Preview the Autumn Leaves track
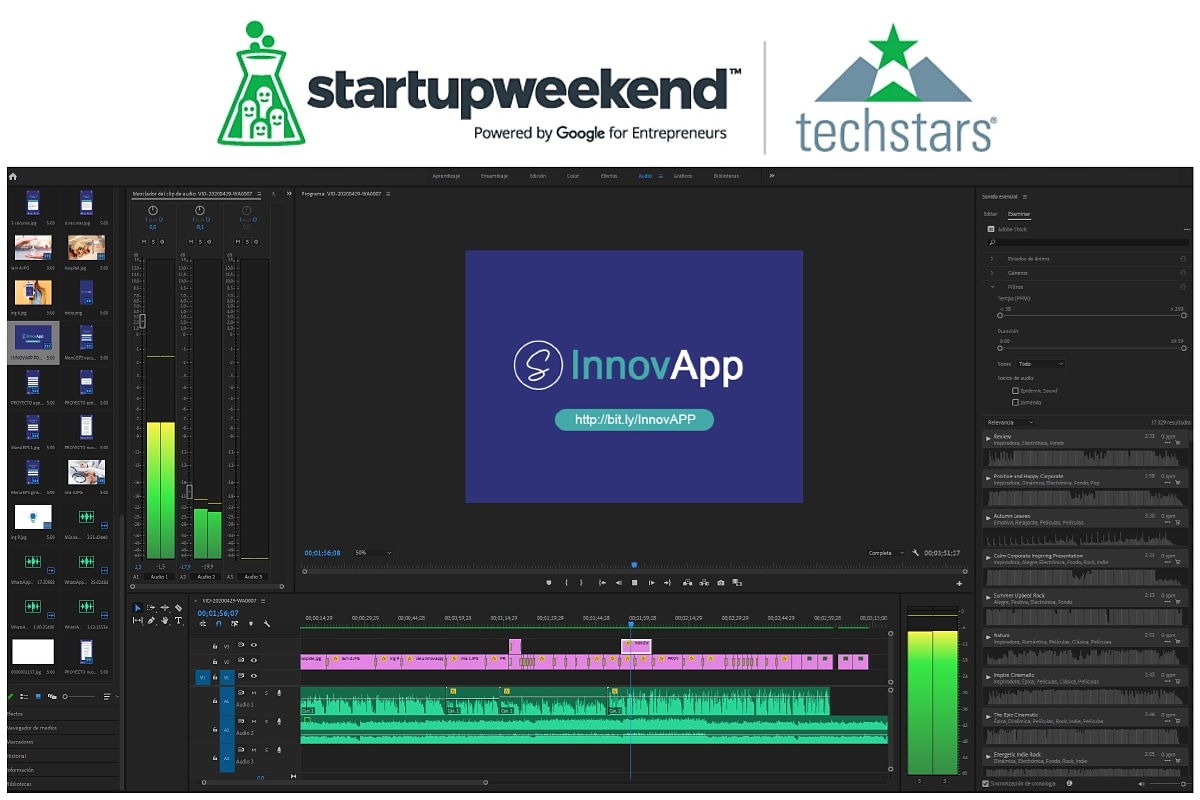The image size is (1200, 800). [x=988, y=516]
